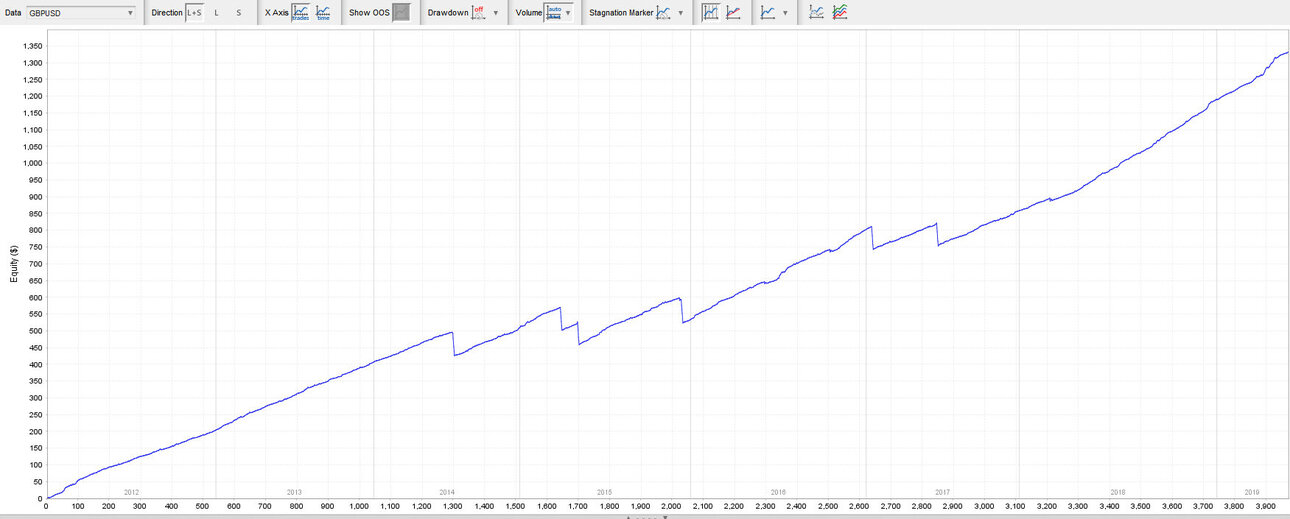
Task: Click the chart type icon before the rightmost dropdown arrow
Action: [x=767, y=13]
